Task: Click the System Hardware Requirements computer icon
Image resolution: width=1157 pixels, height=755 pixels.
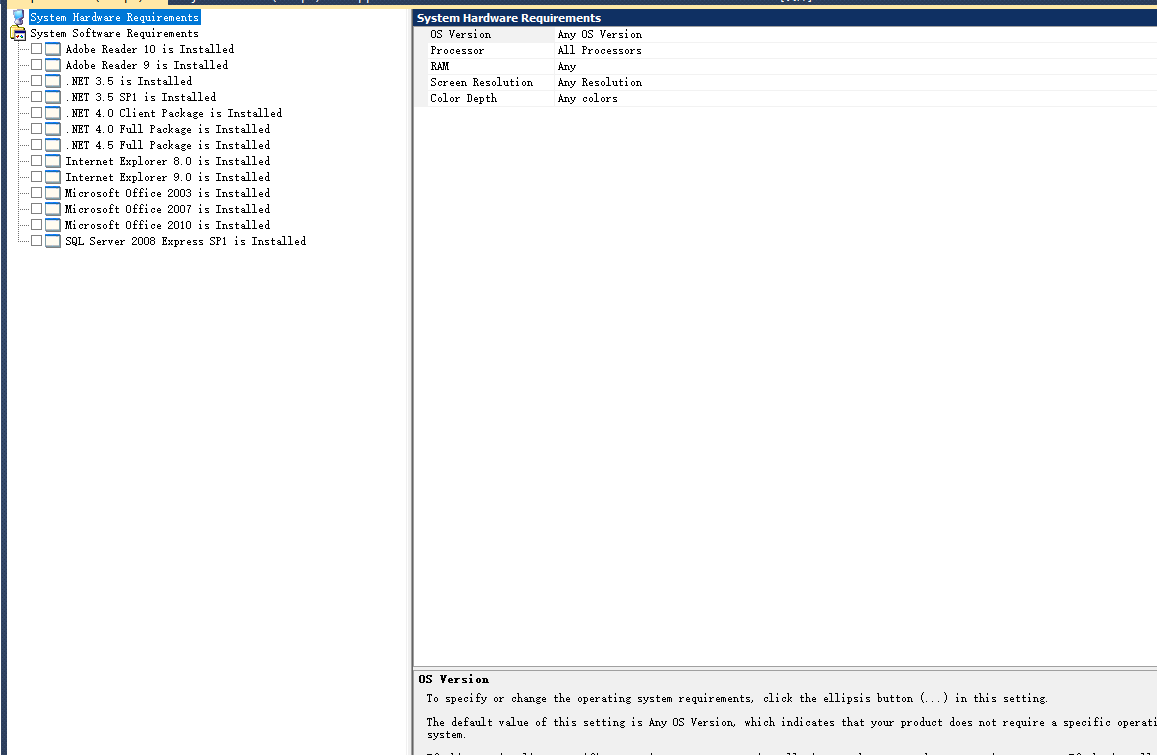Action: pyautogui.click(x=18, y=17)
